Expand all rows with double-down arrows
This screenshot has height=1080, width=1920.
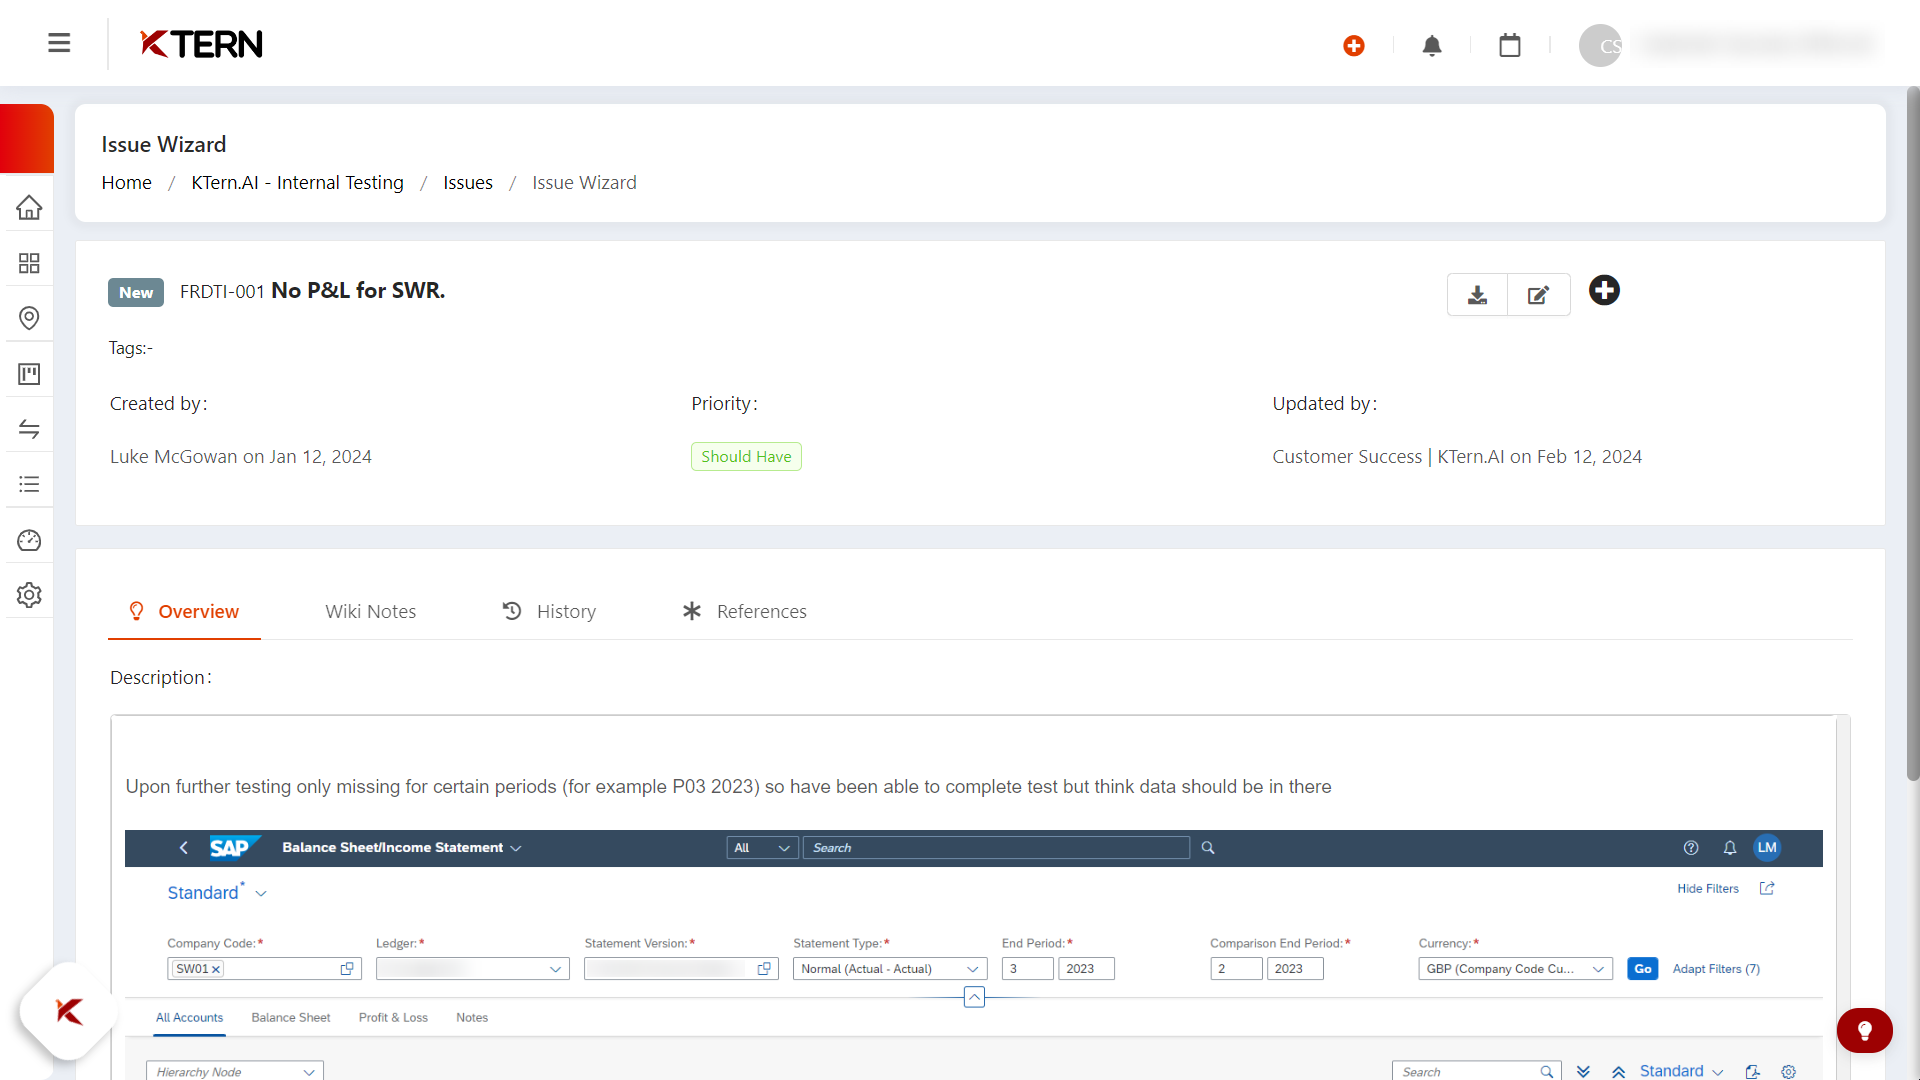[1583, 1071]
